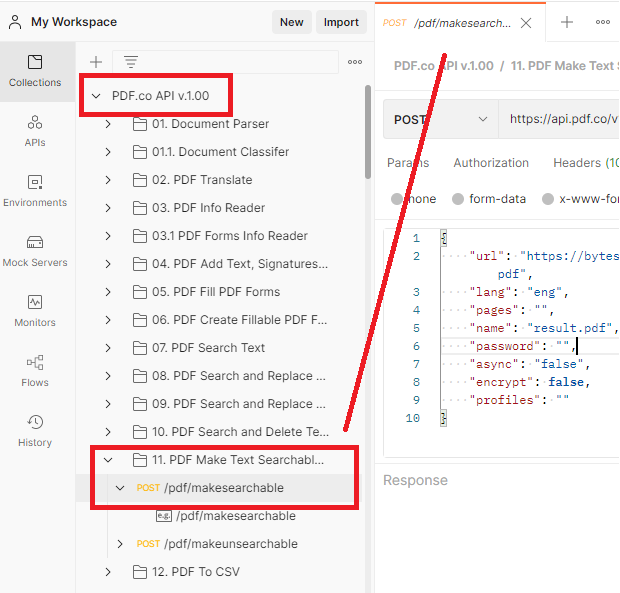Expand the 03. PDF Info Reader chevron
620x593 pixels.
[108, 208]
